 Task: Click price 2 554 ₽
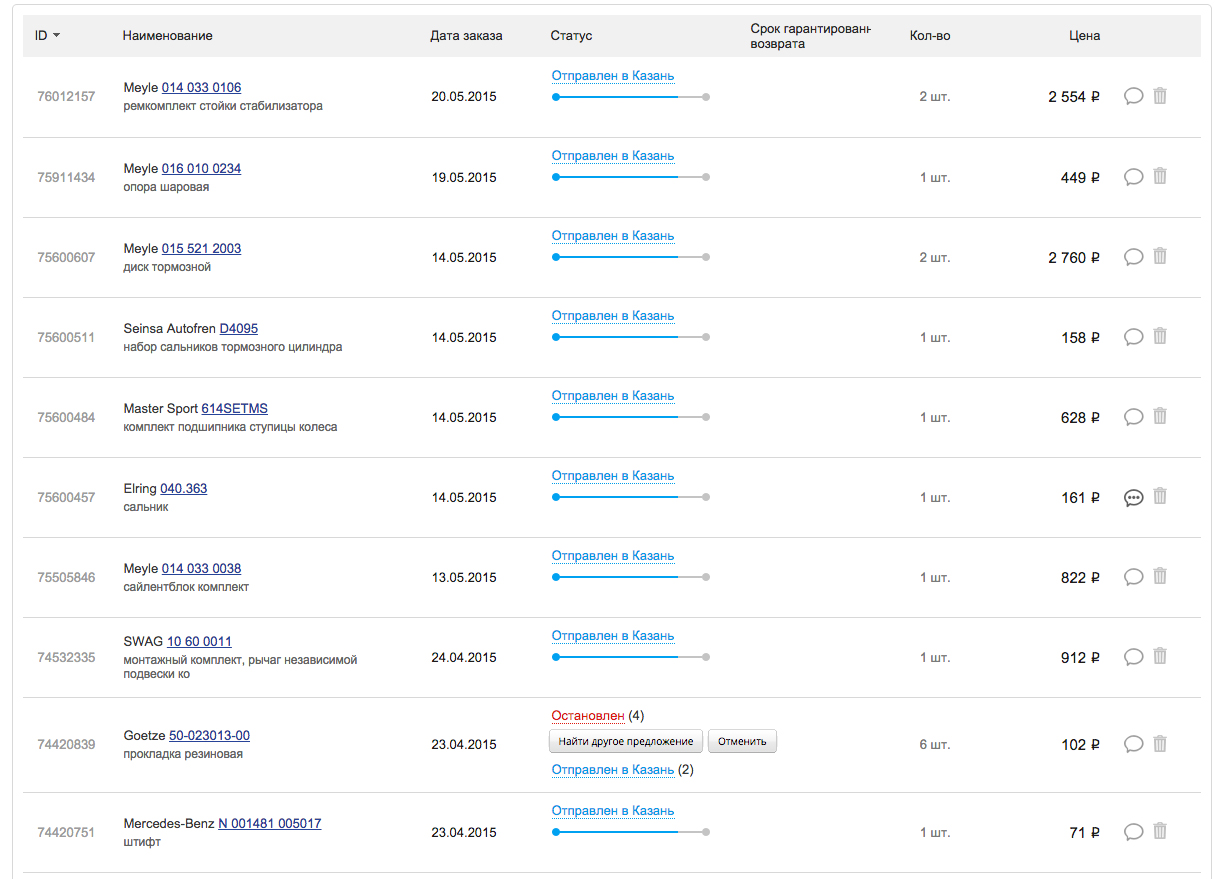(1074, 97)
